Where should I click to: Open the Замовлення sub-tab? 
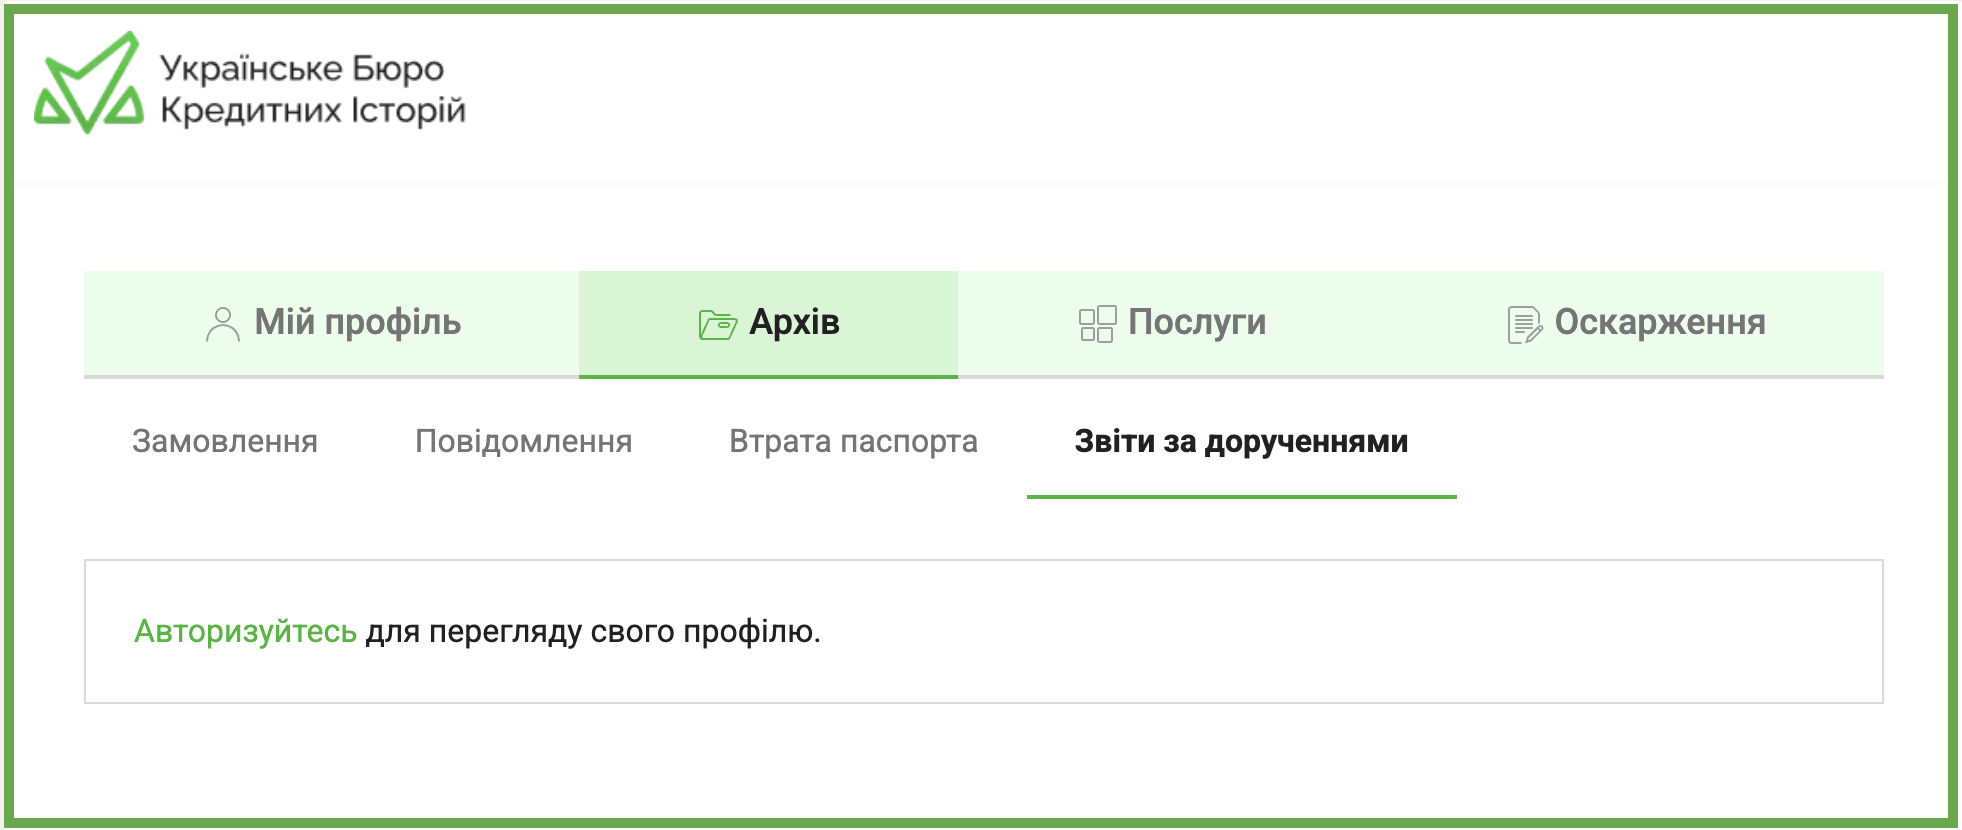point(225,441)
